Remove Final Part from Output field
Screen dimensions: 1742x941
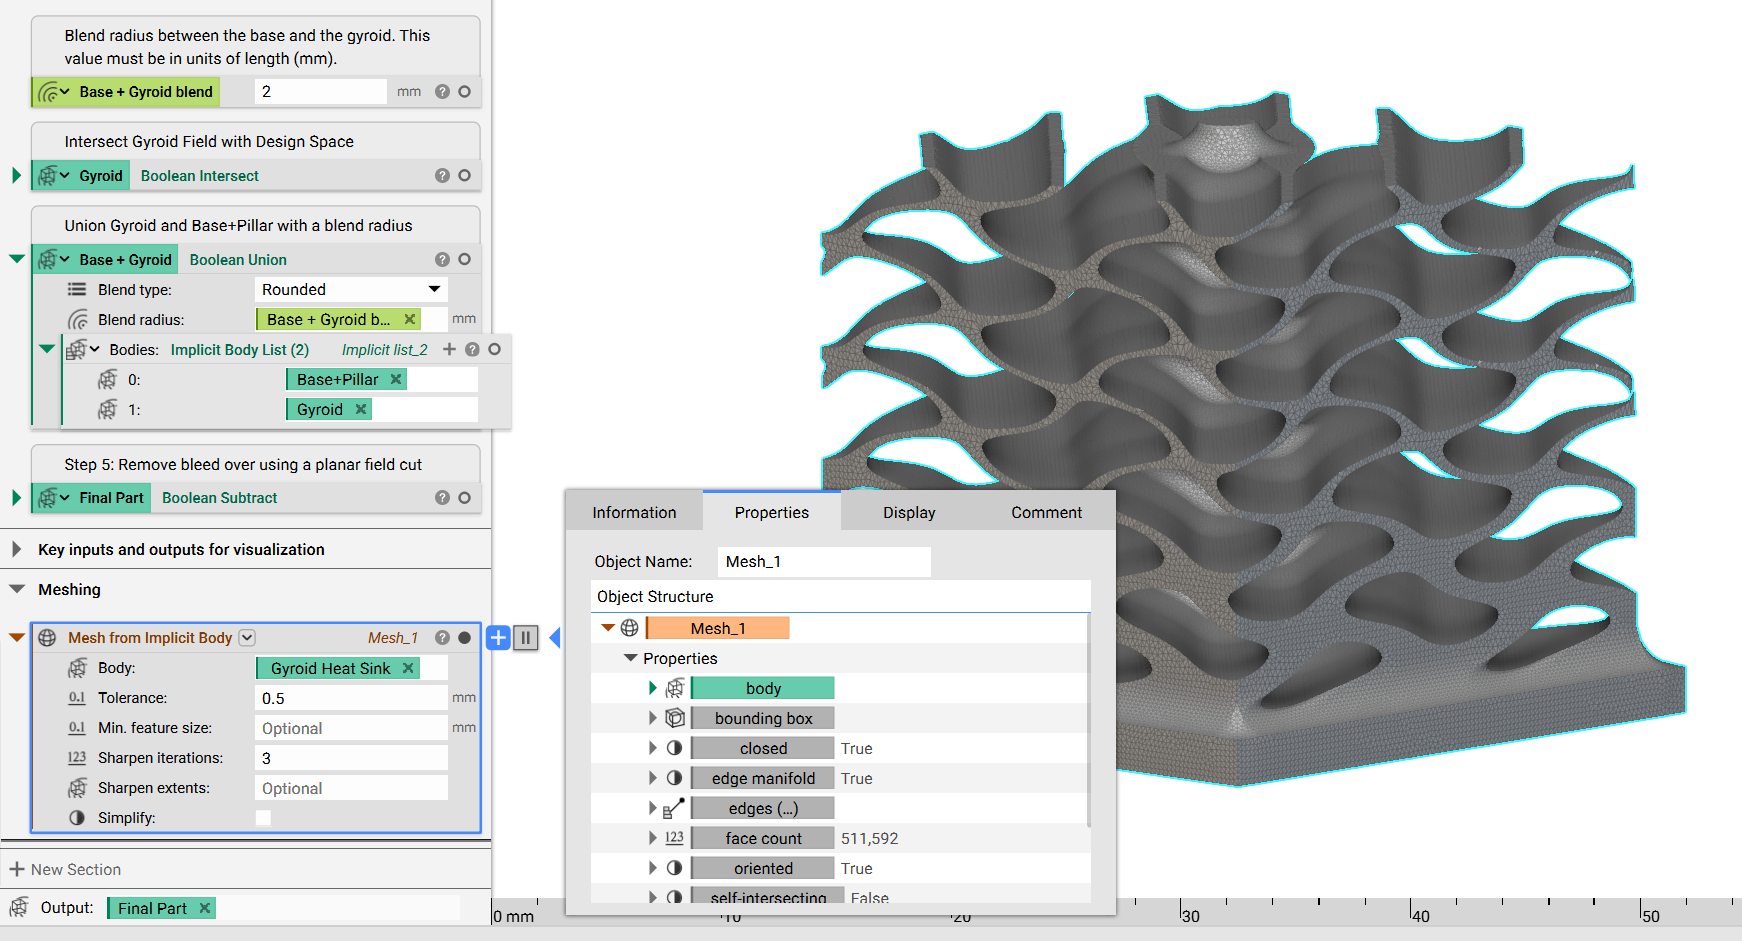(204, 908)
